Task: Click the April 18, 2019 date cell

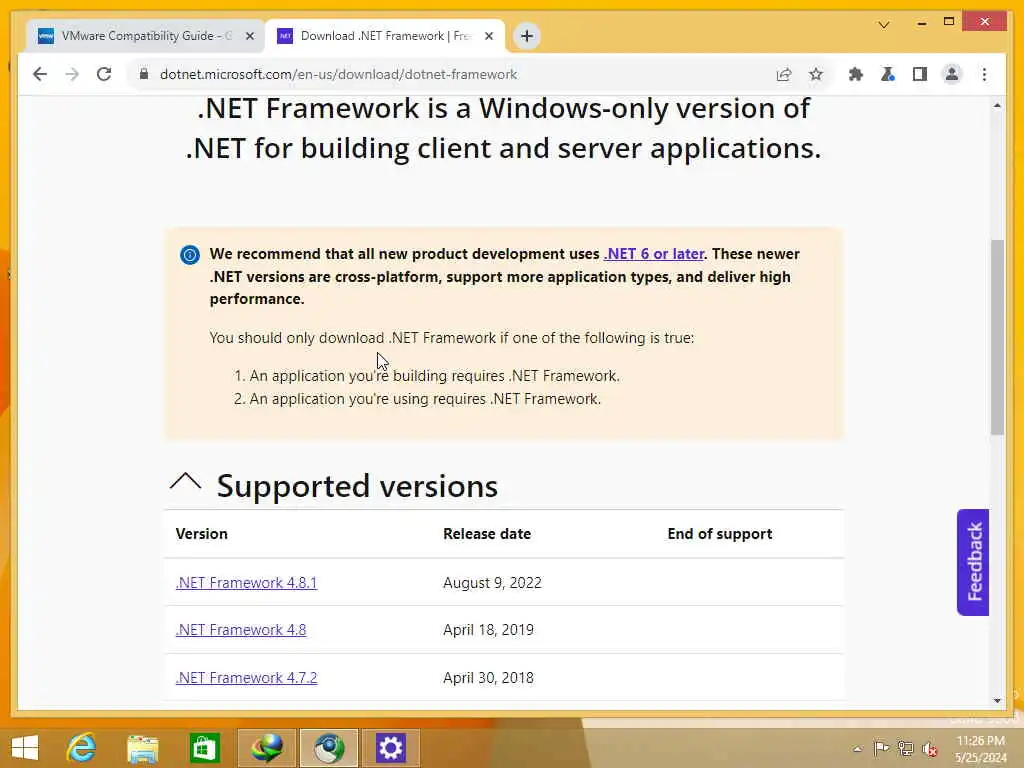Action: tap(488, 630)
